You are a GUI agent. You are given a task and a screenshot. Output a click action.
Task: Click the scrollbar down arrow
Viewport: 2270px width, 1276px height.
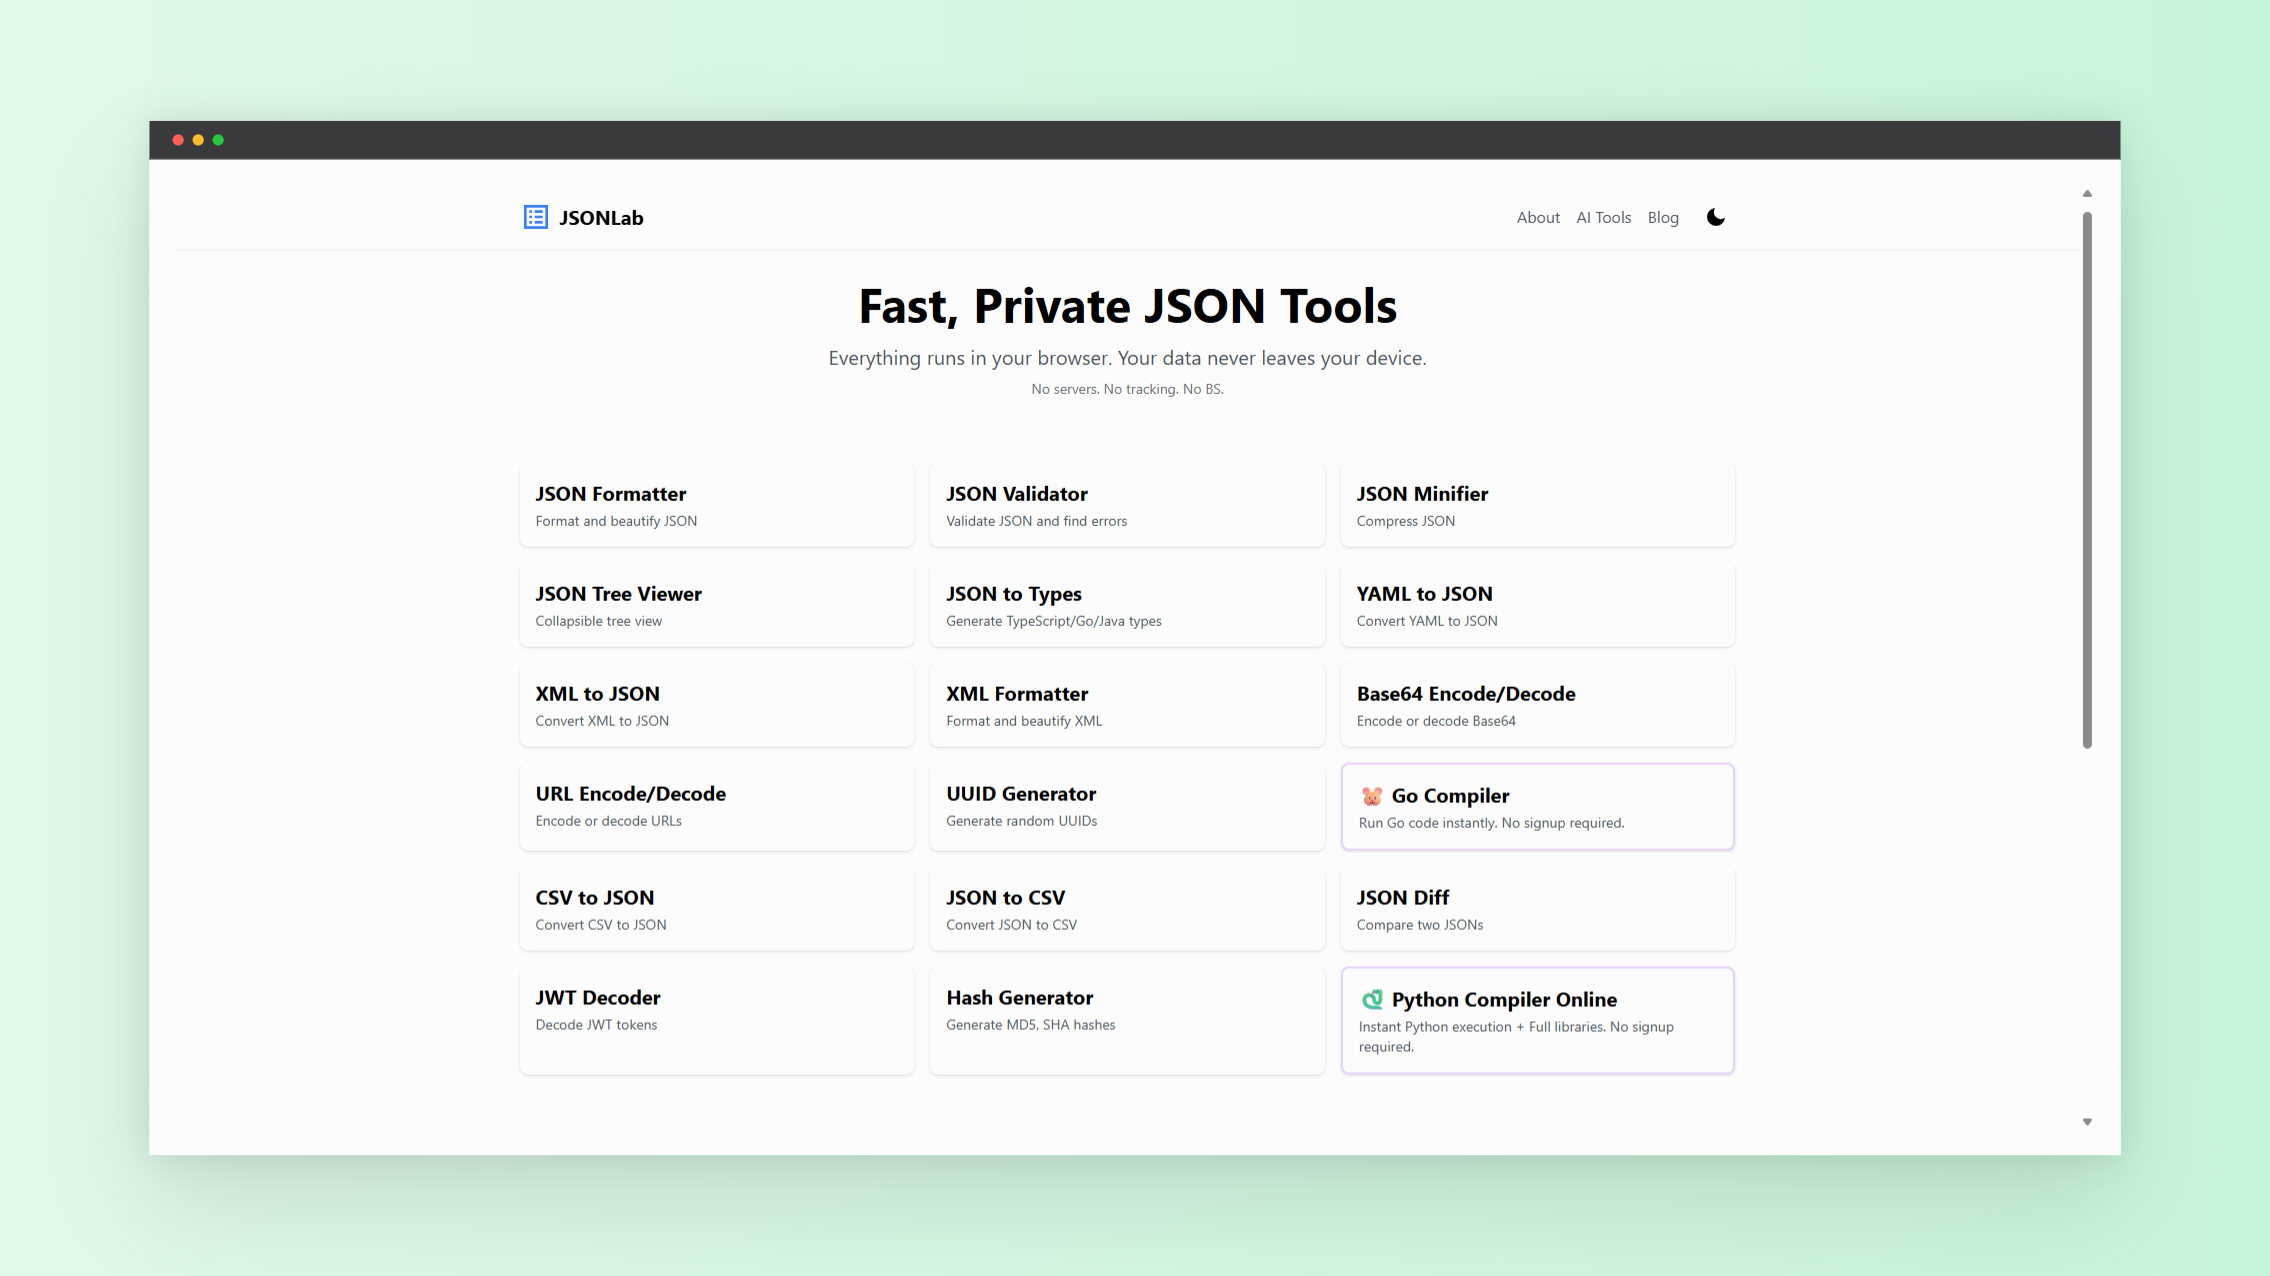(2087, 1121)
